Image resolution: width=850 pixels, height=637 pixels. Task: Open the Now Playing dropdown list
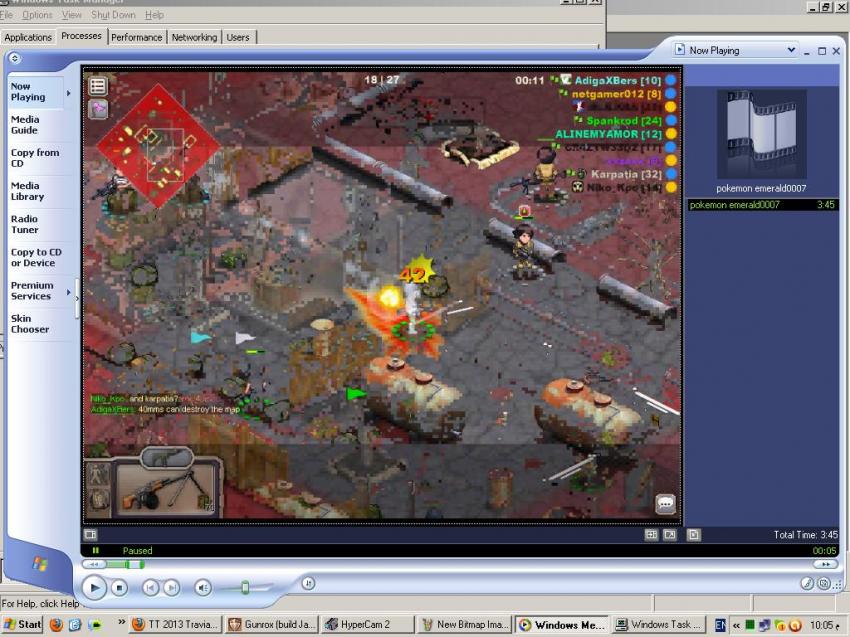(791, 50)
